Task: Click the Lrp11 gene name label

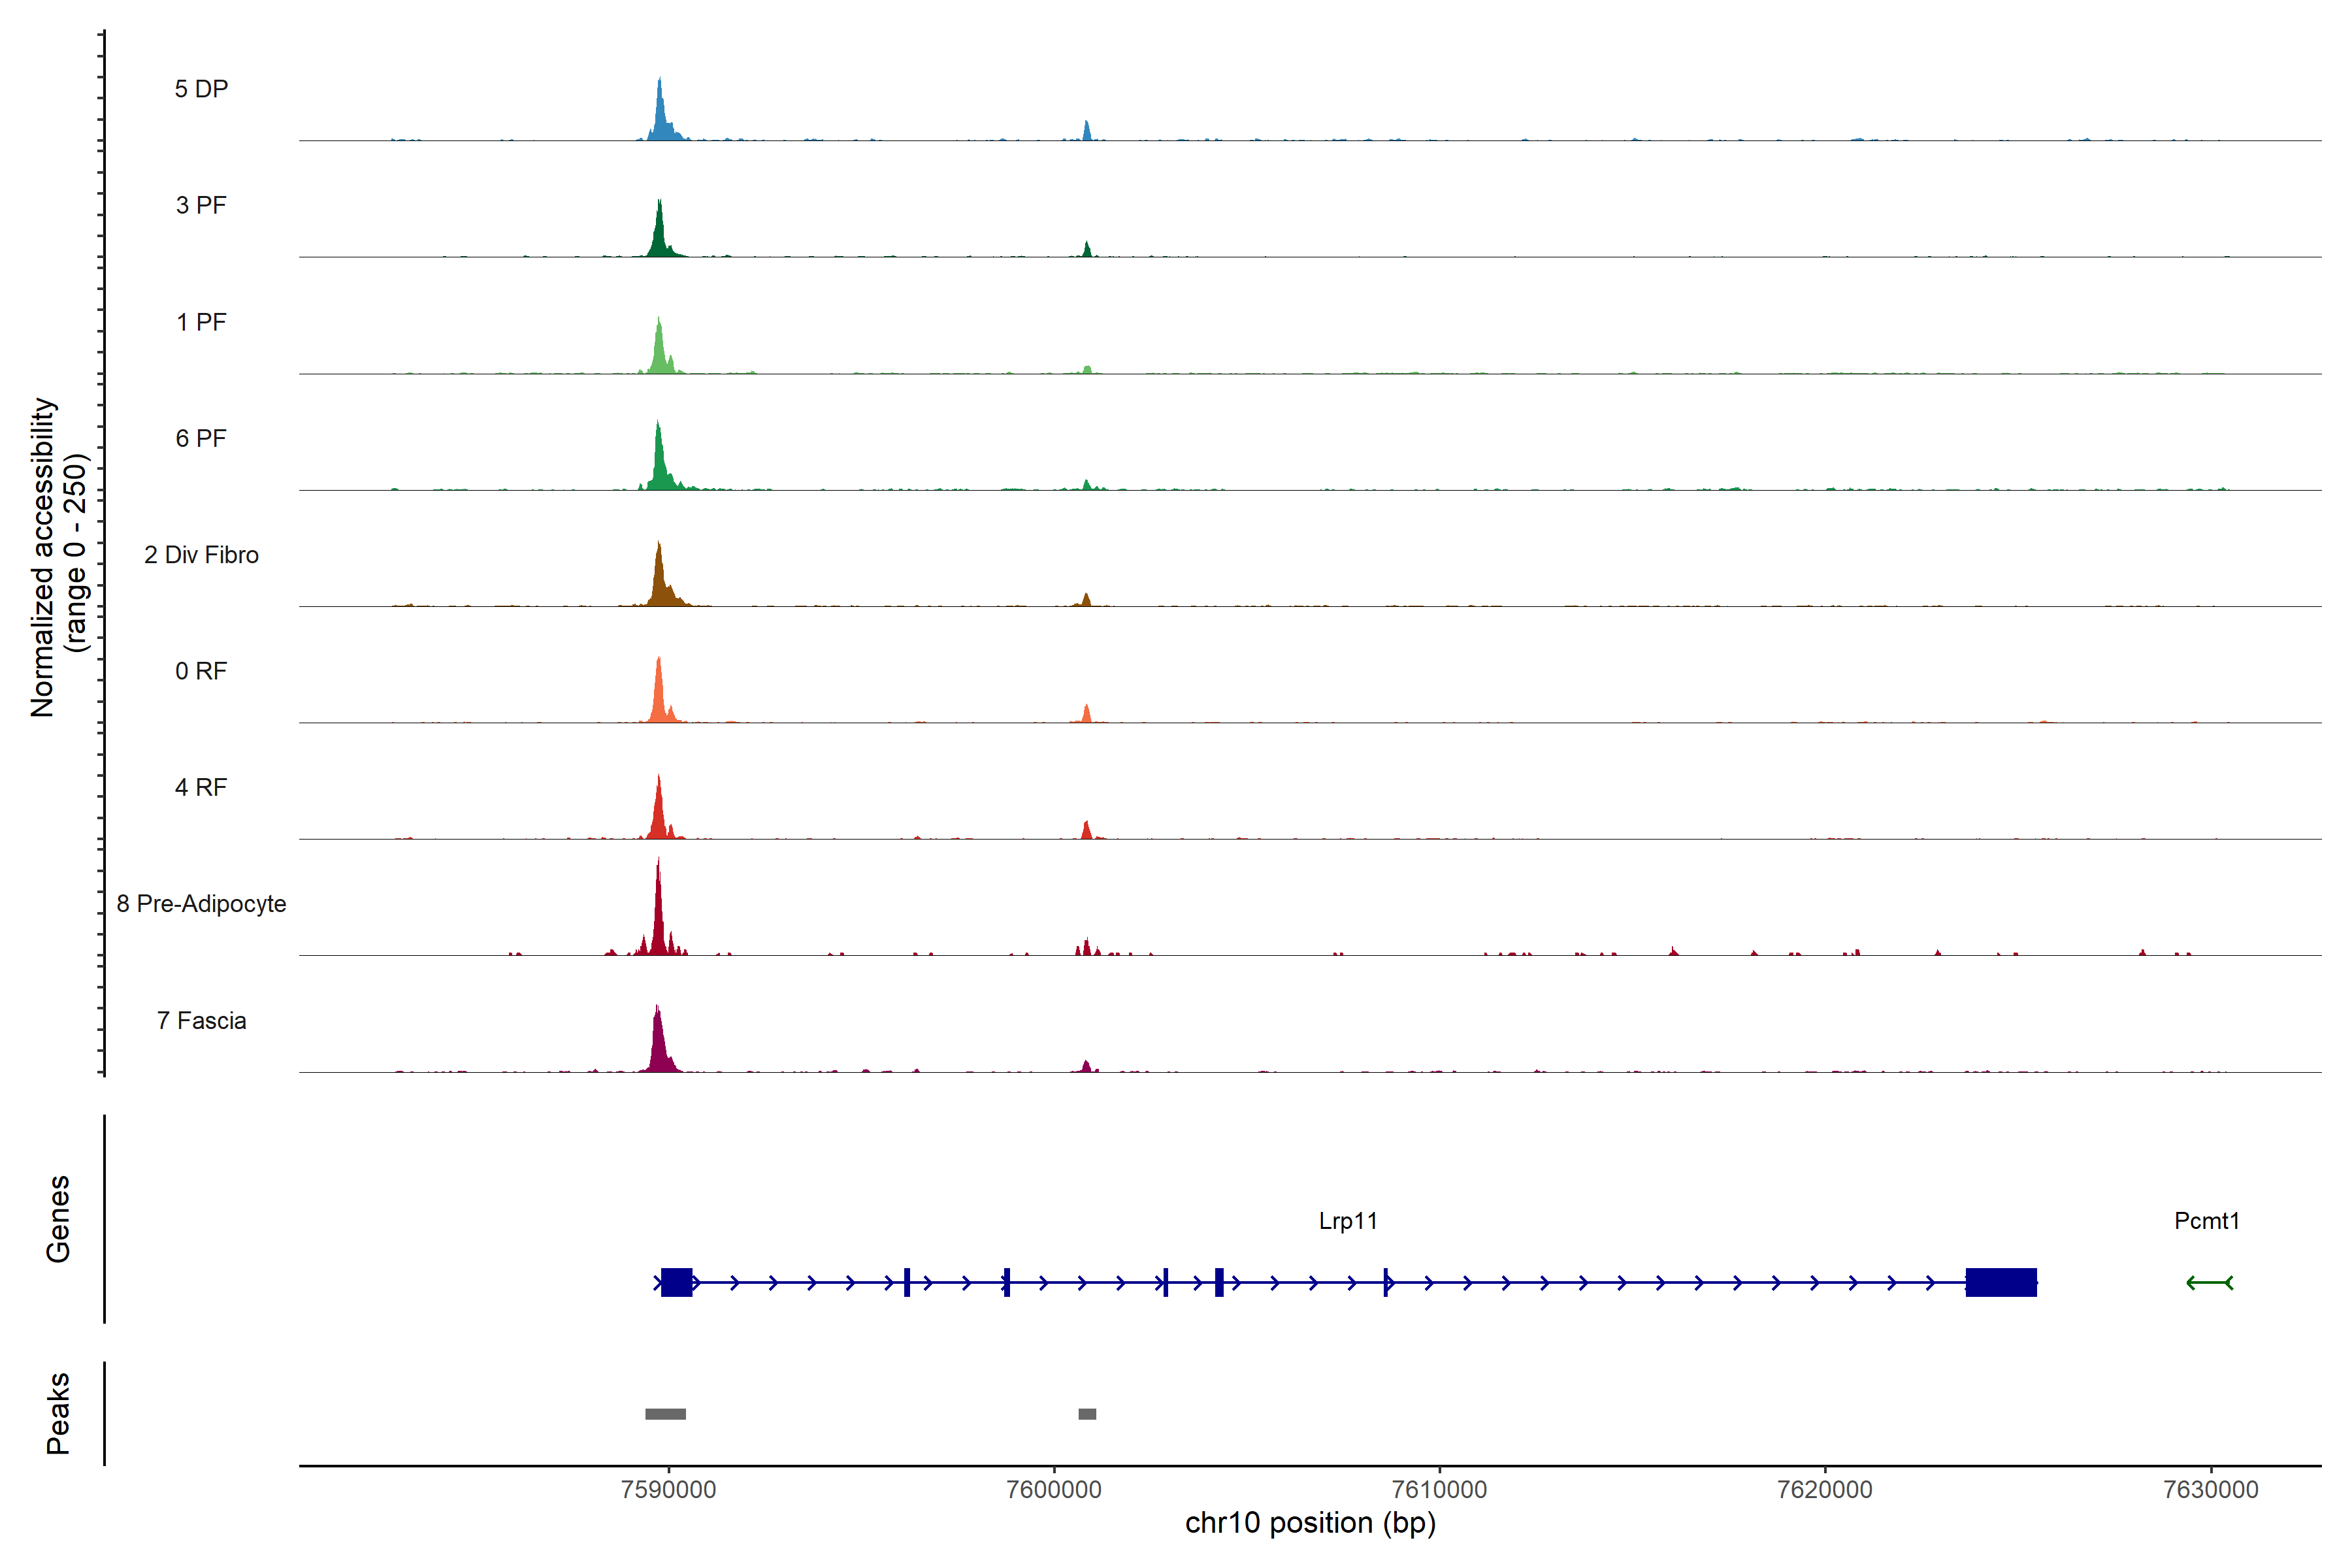Action: (x=1347, y=1220)
